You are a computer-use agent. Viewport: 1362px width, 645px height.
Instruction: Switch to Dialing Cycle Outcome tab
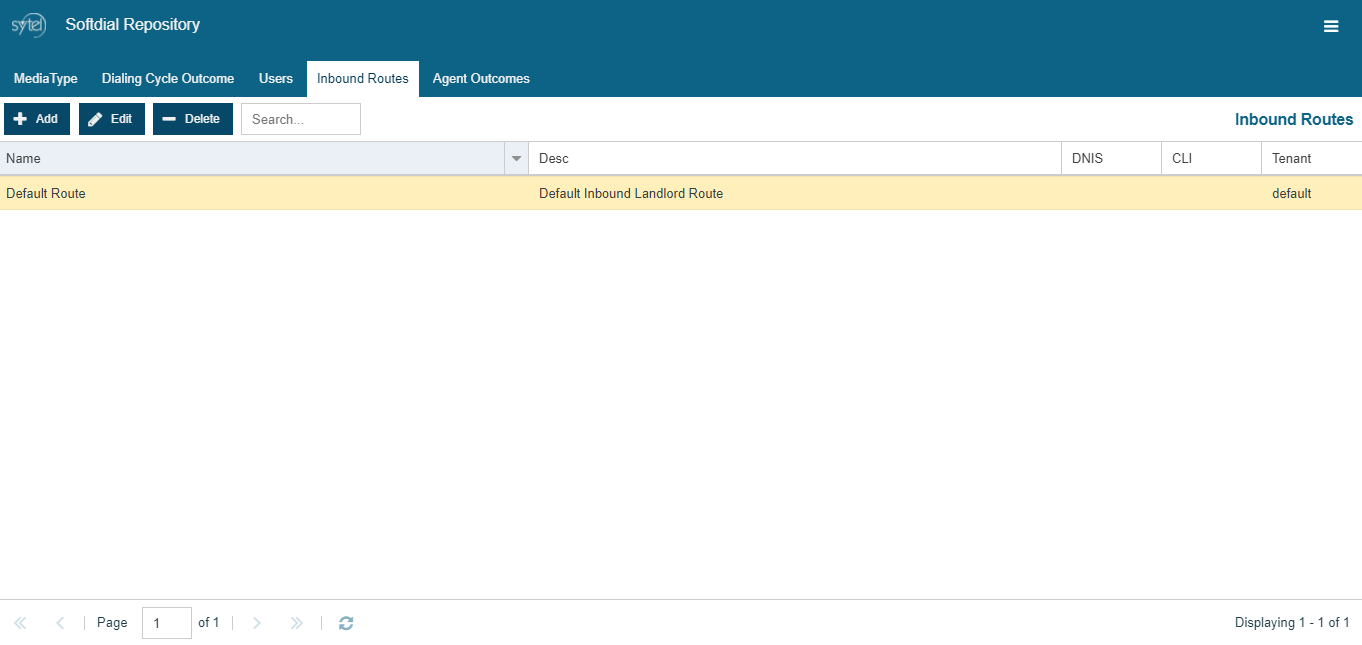[x=168, y=79]
